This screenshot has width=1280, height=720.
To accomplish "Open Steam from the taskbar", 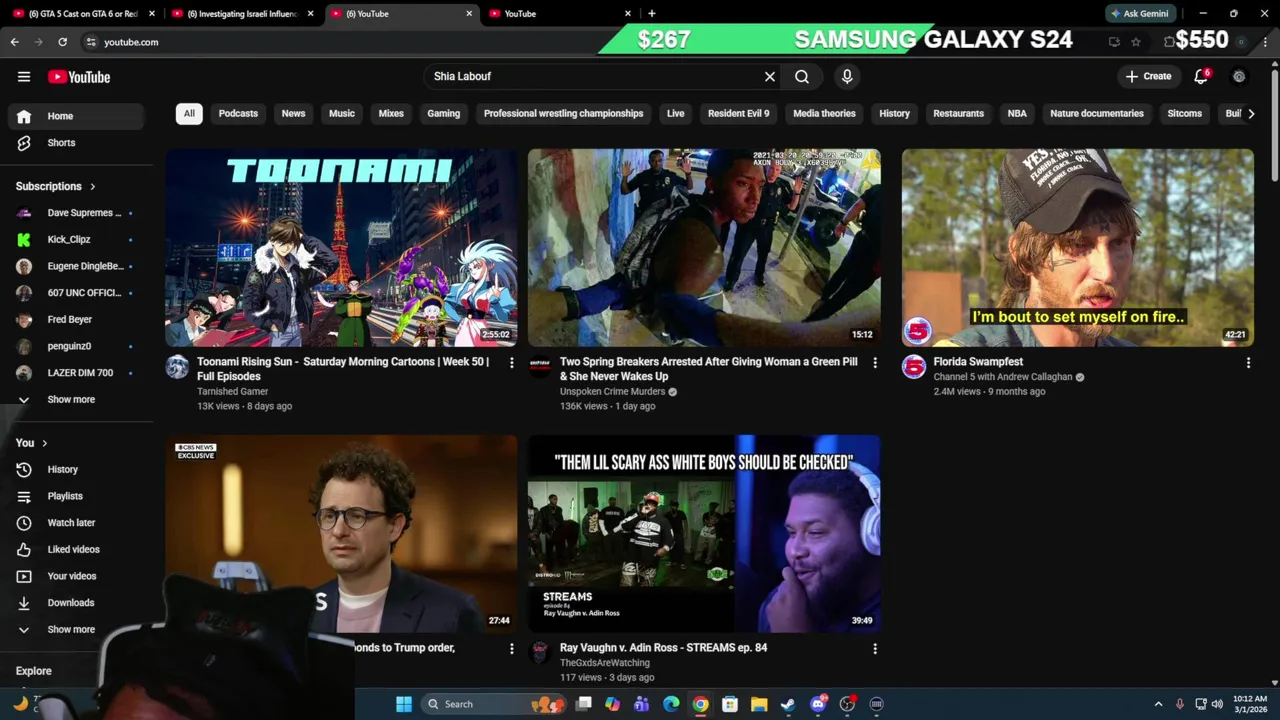I will coord(788,704).
